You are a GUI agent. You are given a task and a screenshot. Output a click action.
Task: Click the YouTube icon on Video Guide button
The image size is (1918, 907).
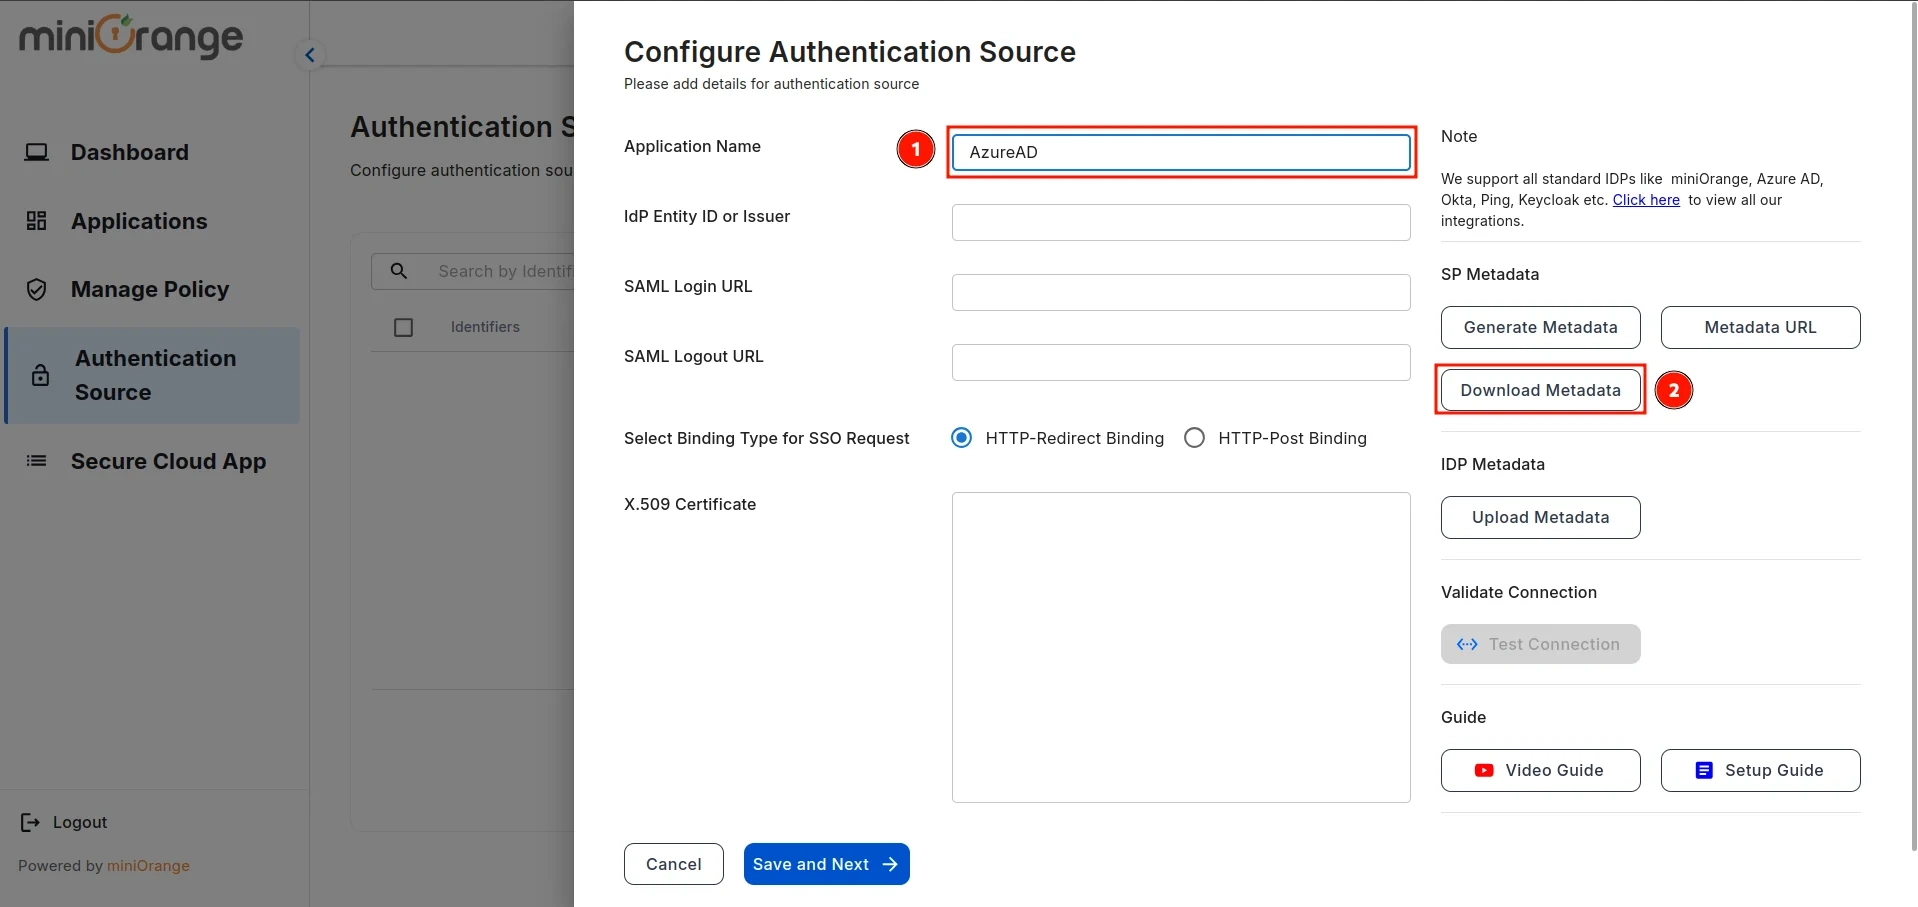coord(1485,770)
